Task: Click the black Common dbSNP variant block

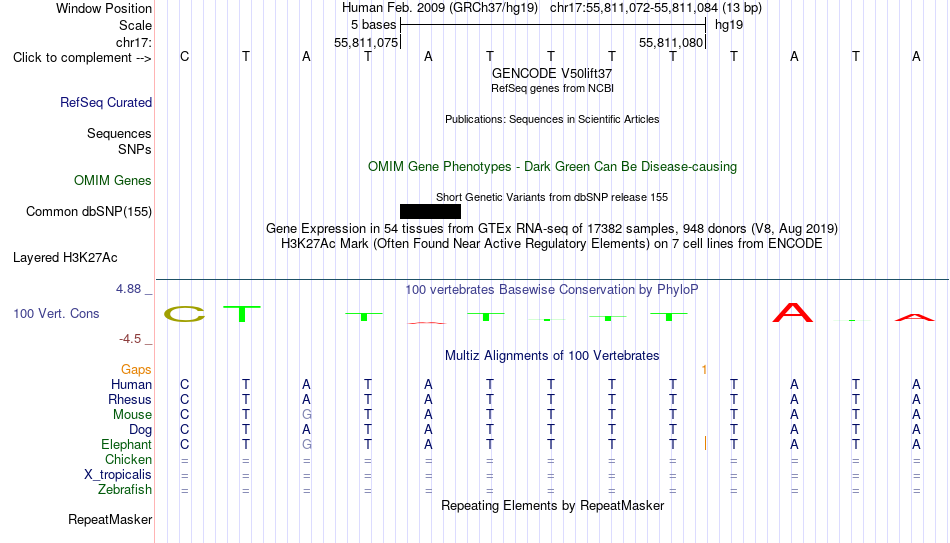Action: coord(430,212)
